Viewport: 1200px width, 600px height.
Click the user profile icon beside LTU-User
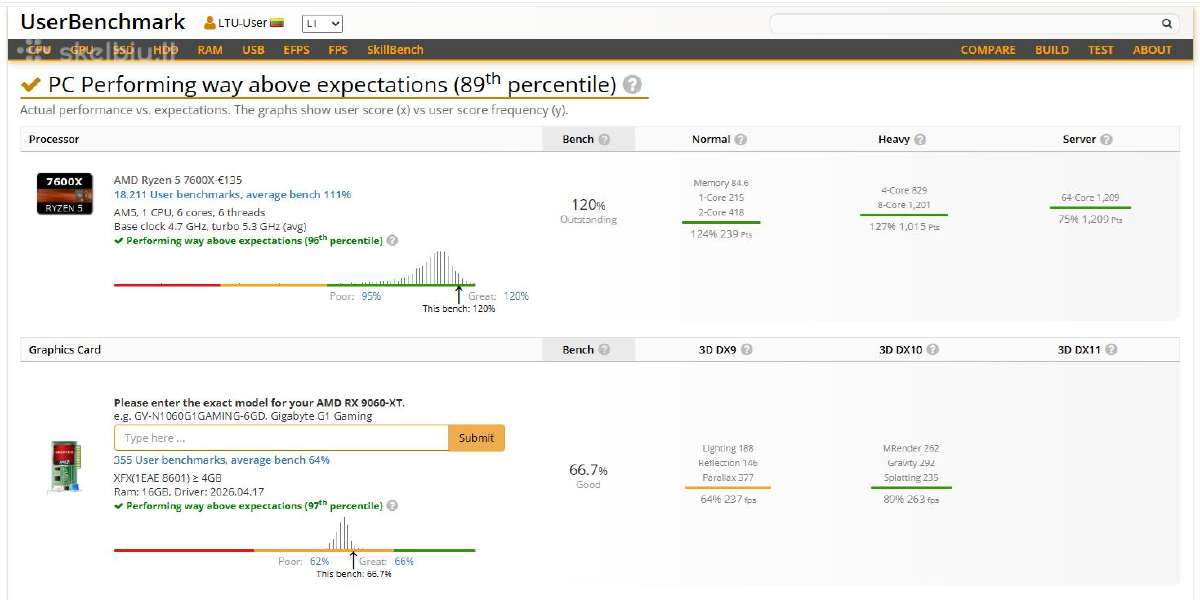click(210, 23)
